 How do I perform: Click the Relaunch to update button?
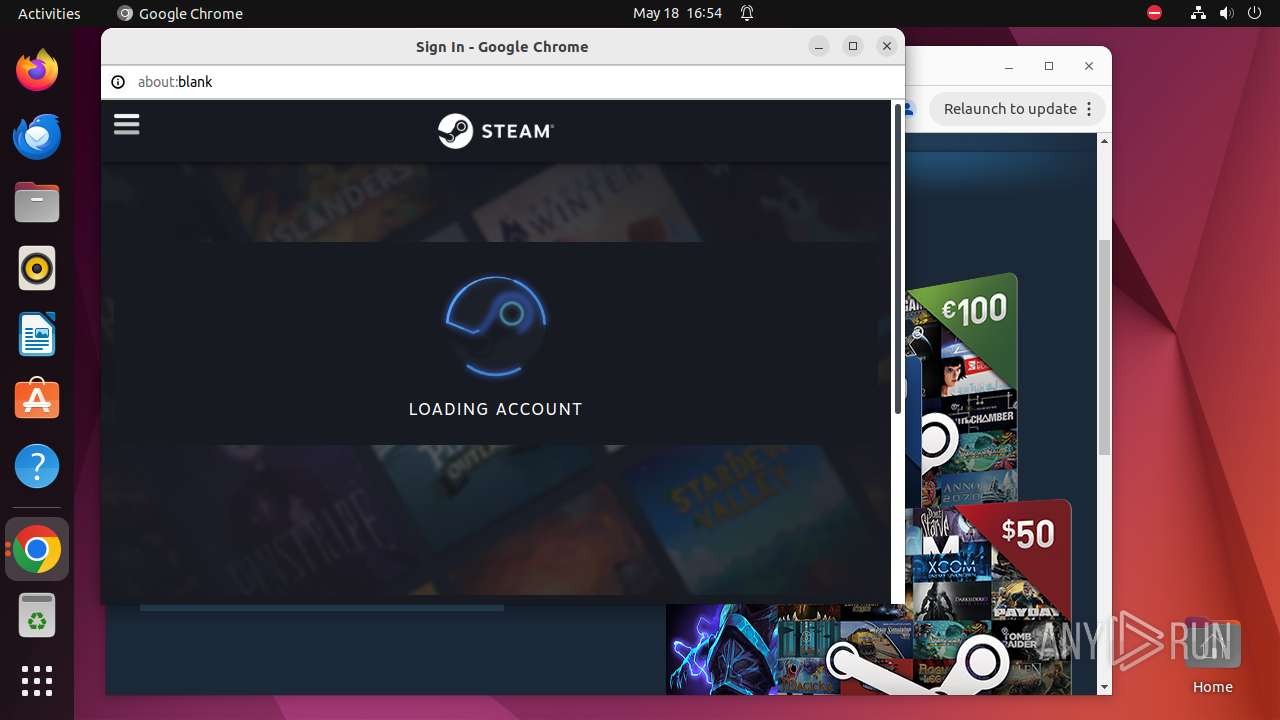coord(1010,109)
